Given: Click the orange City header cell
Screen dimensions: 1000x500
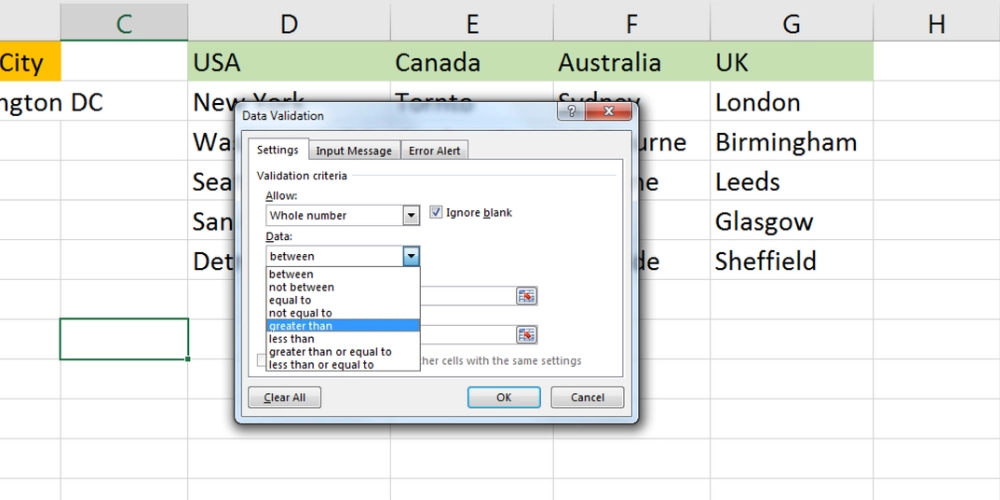Looking at the screenshot, I should click(30, 61).
